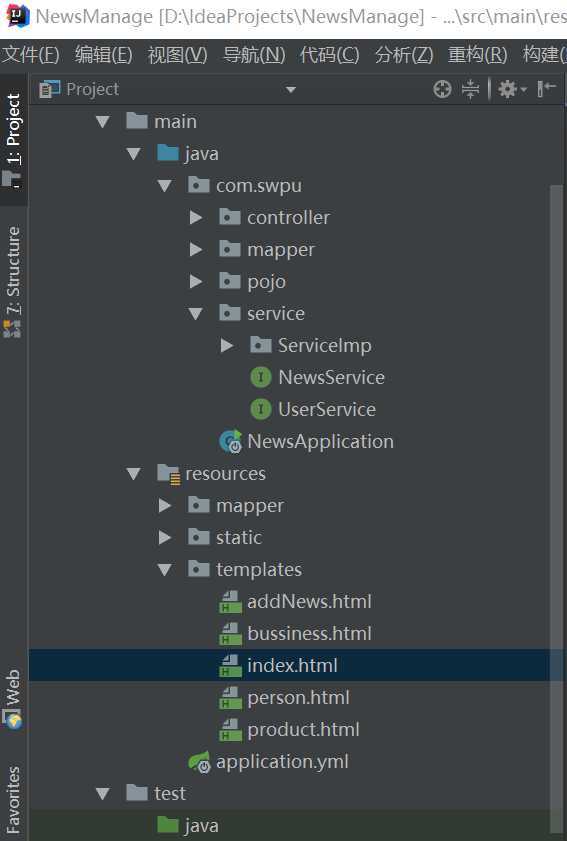Click the index.html file icon
The image size is (567, 841).
click(230, 666)
